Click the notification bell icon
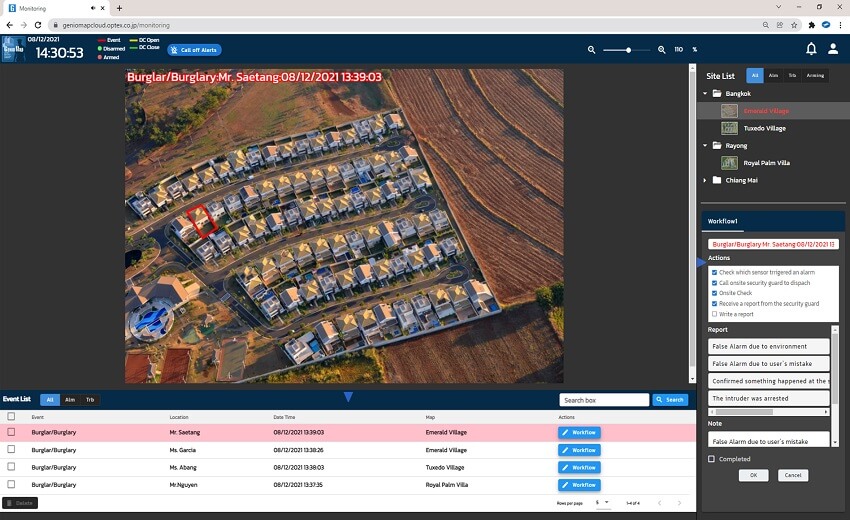Image resolution: width=850 pixels, height=520 pixels. [x=811, y=49]
